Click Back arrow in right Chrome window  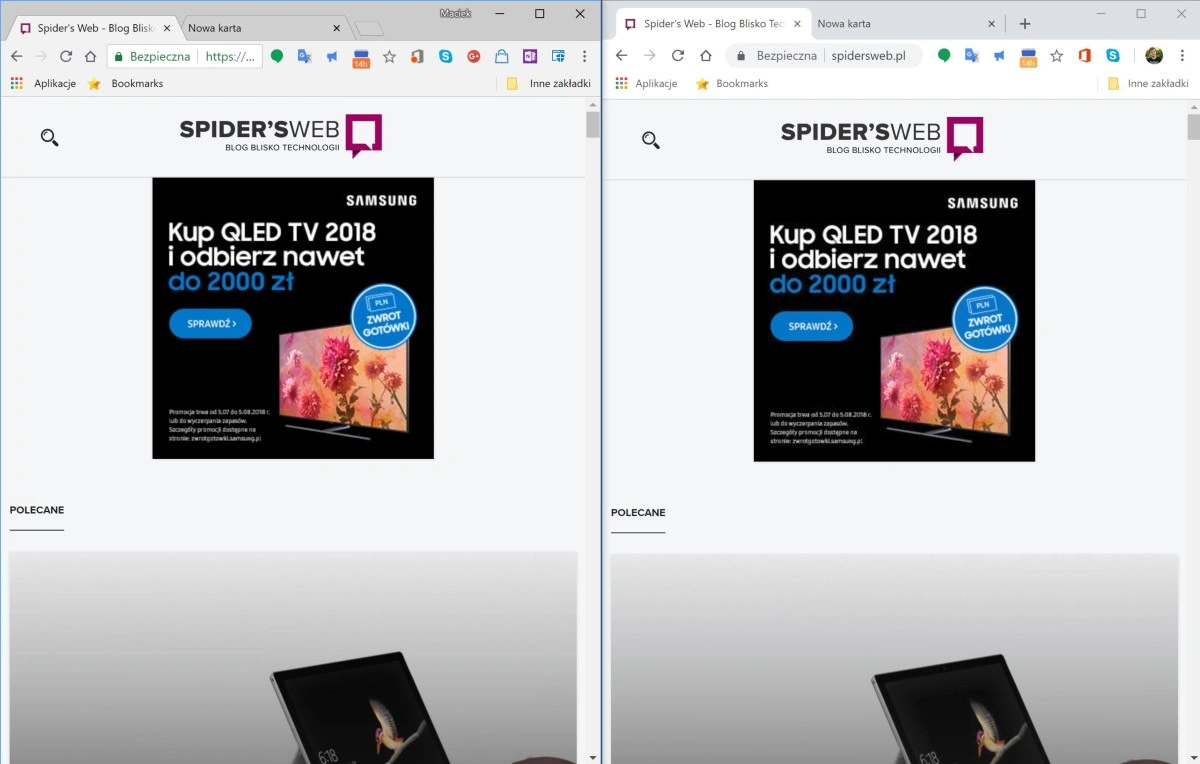[x=621, y=56]
